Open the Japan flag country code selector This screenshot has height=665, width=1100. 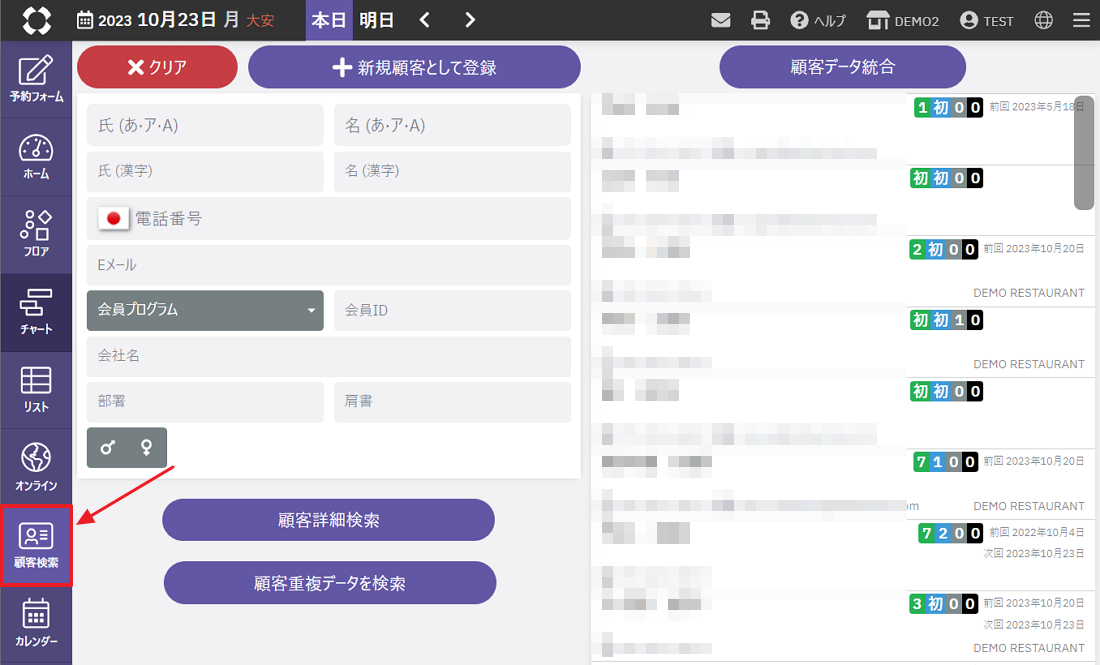pos(113,218)
